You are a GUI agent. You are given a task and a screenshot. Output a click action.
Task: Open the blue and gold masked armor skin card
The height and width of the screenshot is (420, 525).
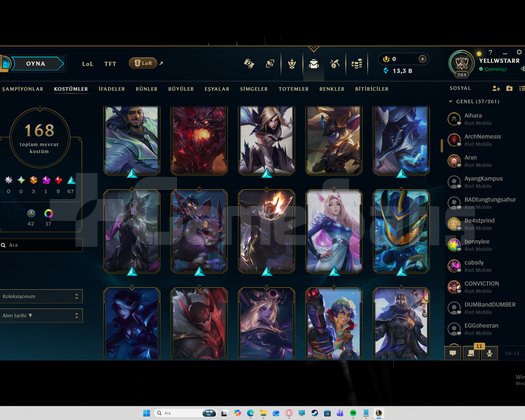pyautogui.click(x=401, y=231)
